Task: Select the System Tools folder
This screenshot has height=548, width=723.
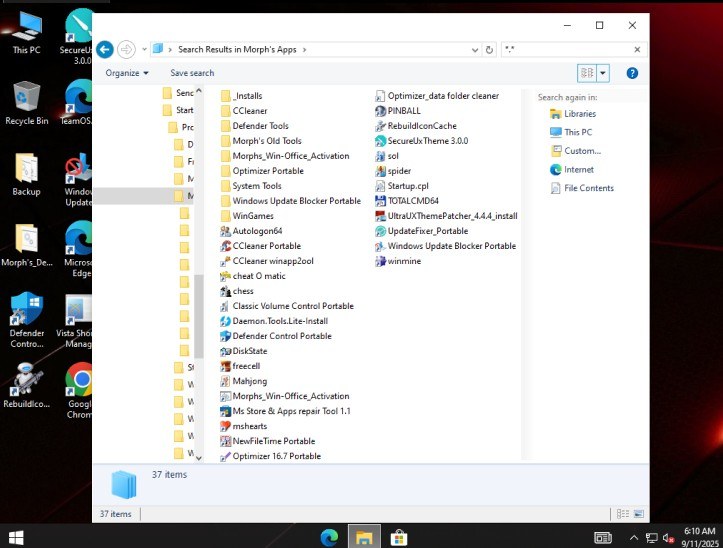Action: pyautogui.click(x=251, y=186)
